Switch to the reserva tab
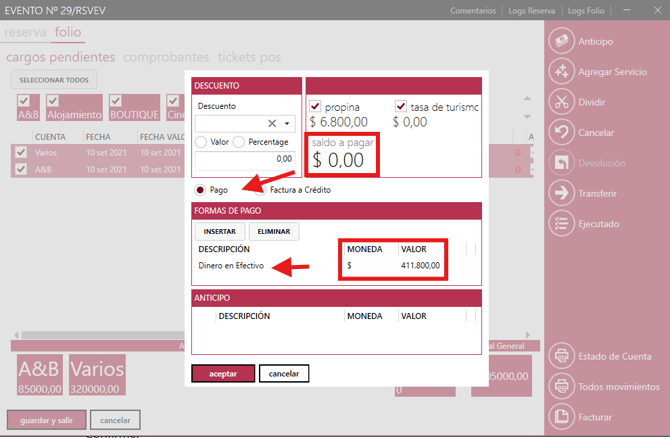670x438 pixels. 25,33
